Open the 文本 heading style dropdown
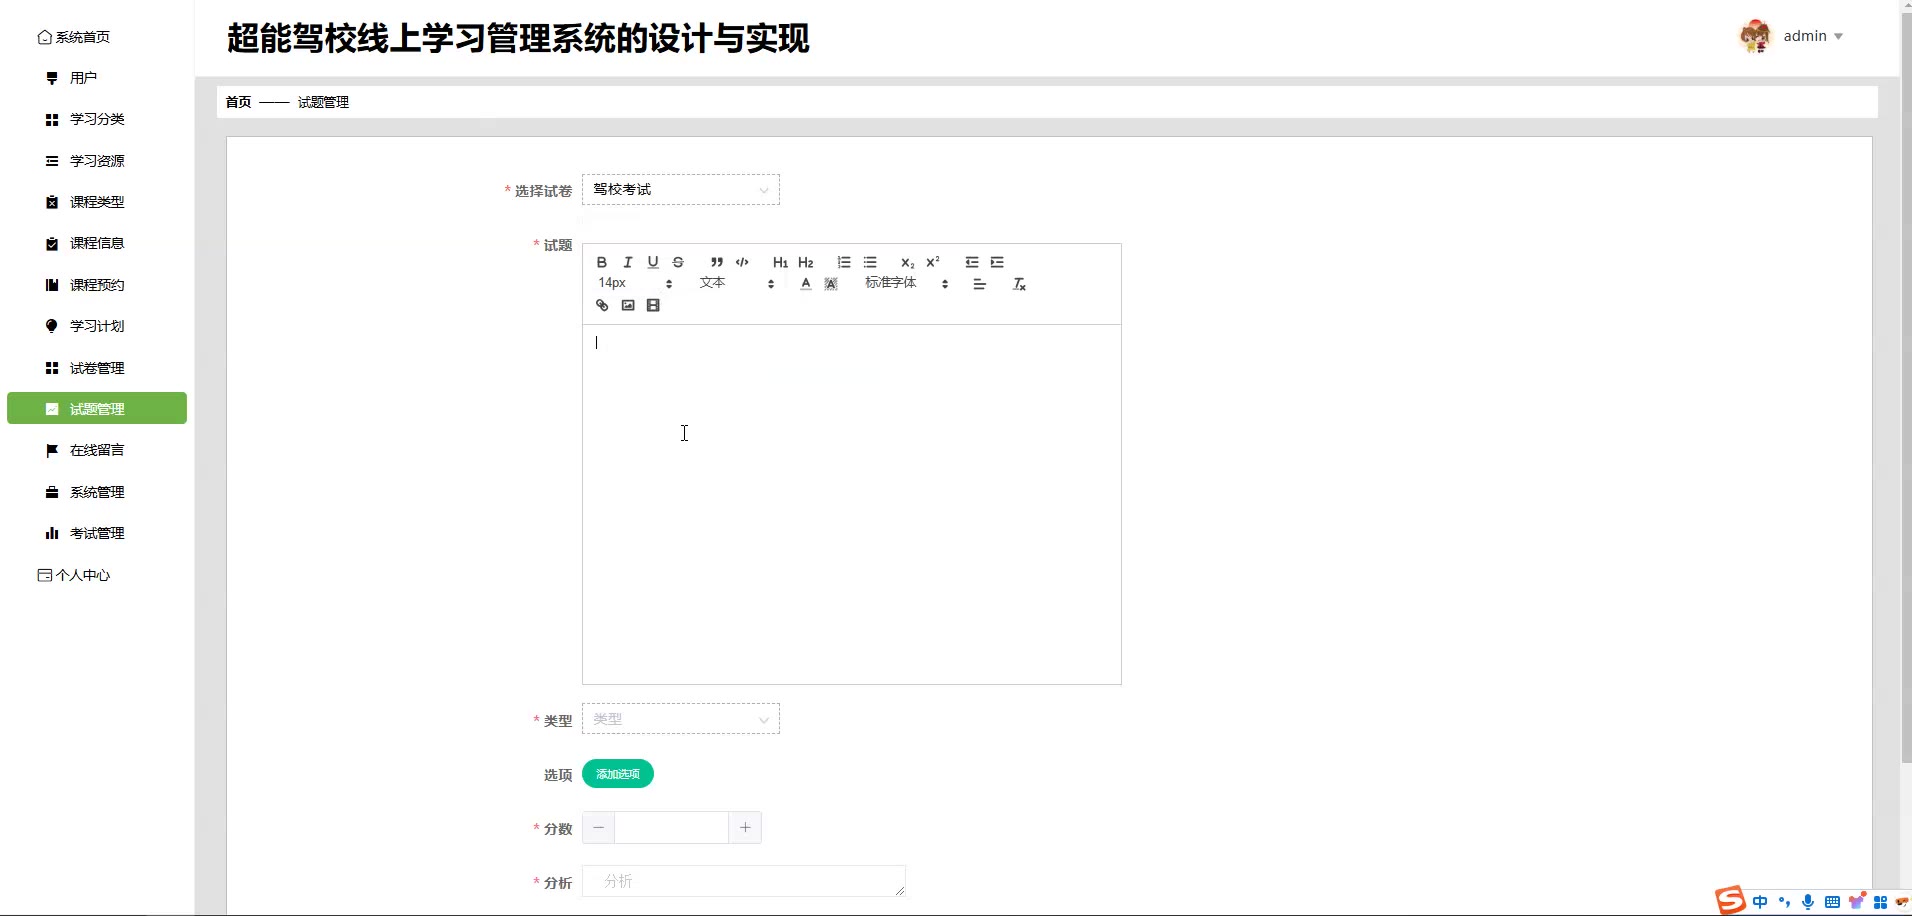The width and height of the screenshot is (1912, 916). click(737, 284)
